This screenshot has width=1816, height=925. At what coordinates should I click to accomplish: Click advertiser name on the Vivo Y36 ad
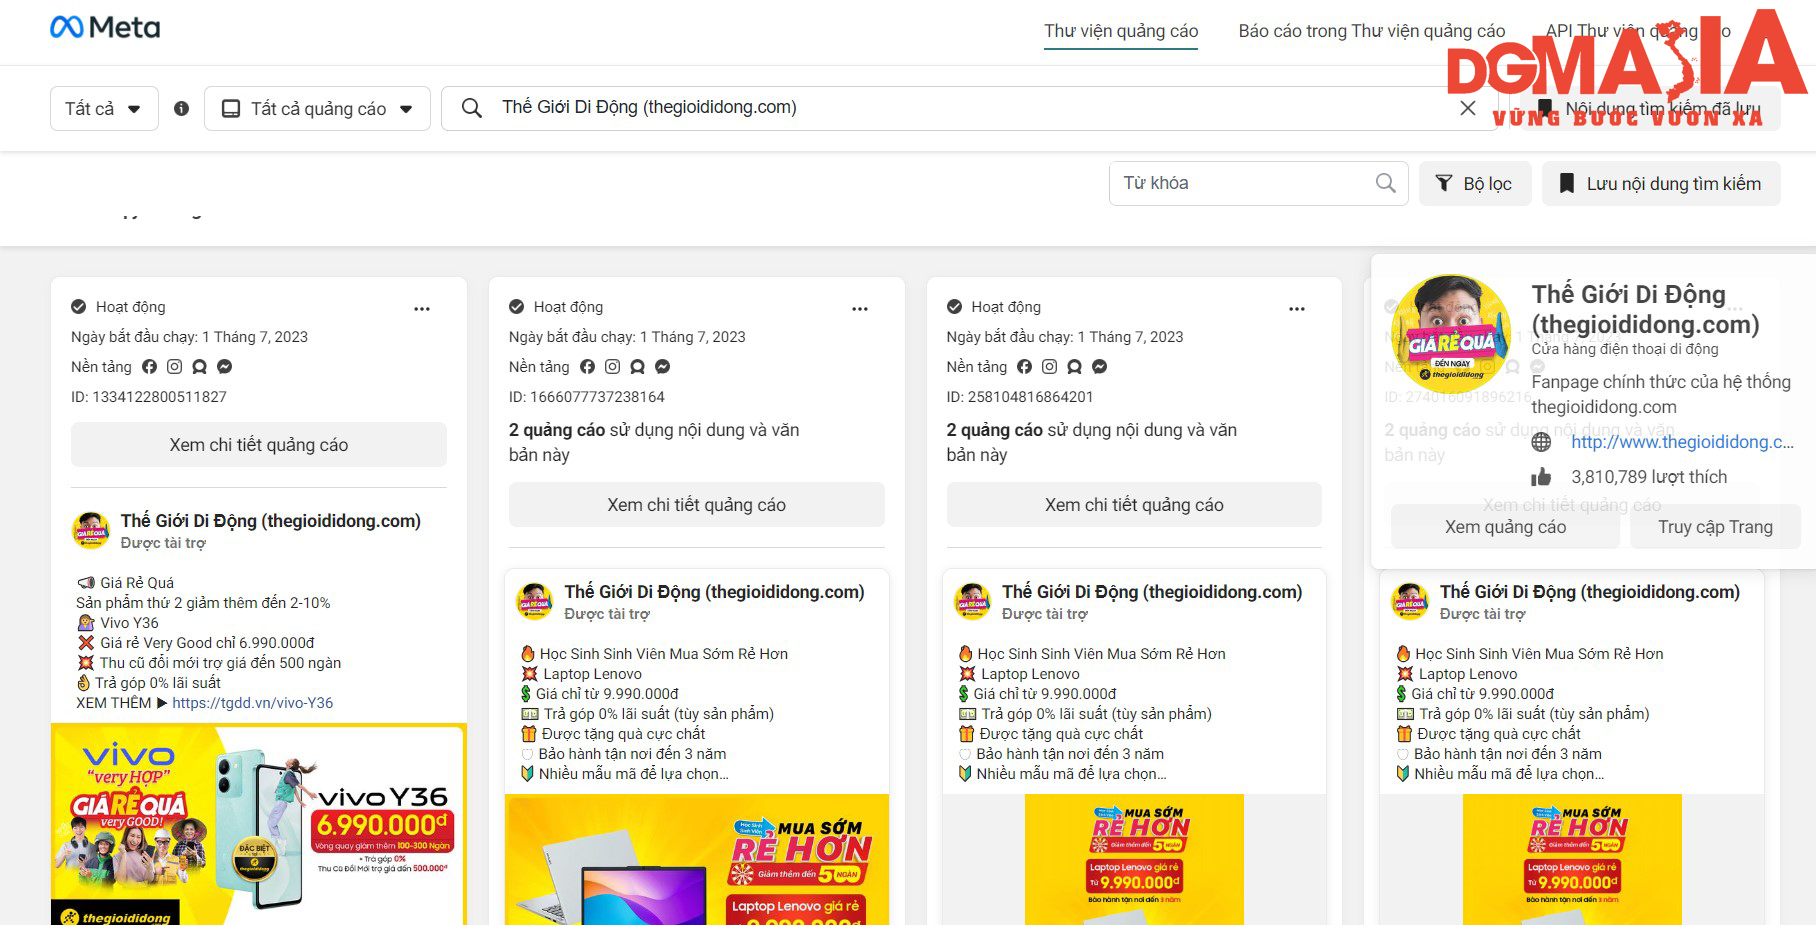pyautogui.click(x=271, y=521)
